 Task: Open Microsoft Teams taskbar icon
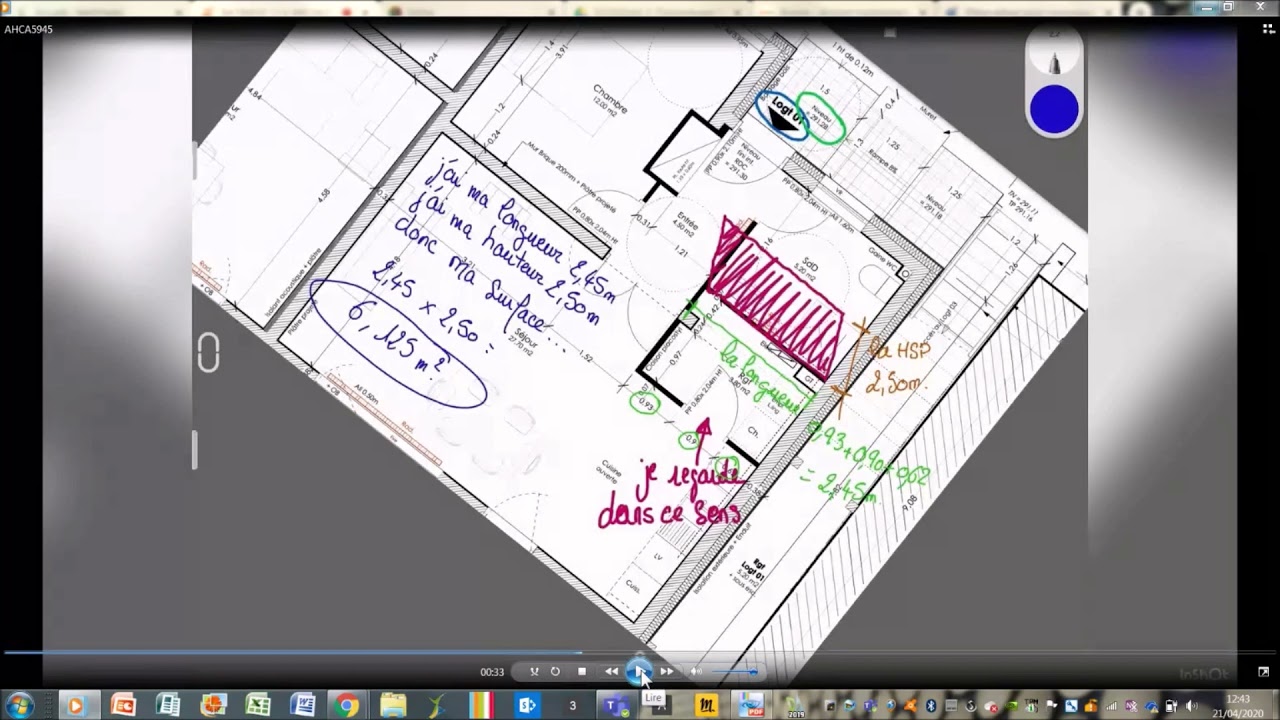click(615, 705)
